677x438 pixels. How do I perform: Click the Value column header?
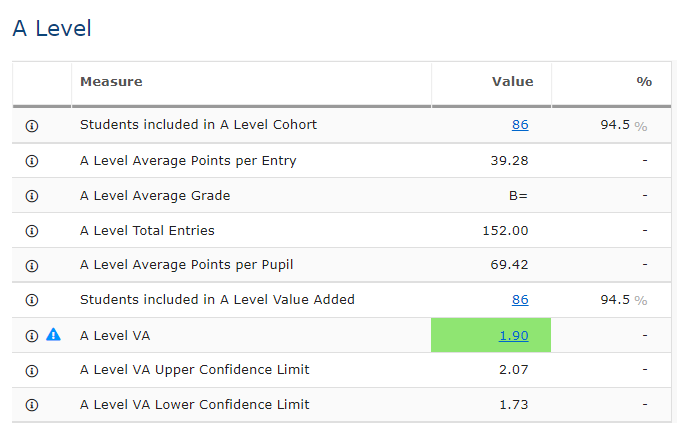pyautogui.click(x=512, y=82)
